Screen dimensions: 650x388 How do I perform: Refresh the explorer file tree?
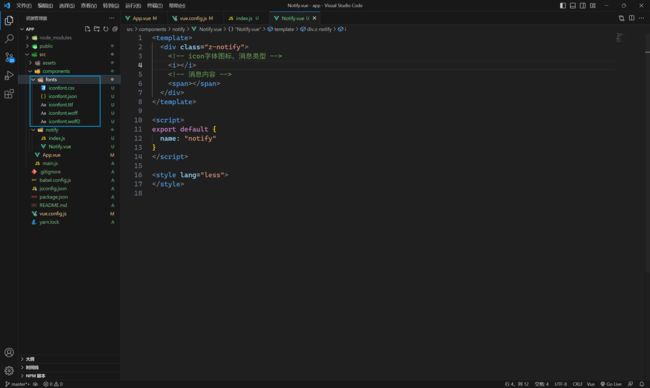point(106,29)
